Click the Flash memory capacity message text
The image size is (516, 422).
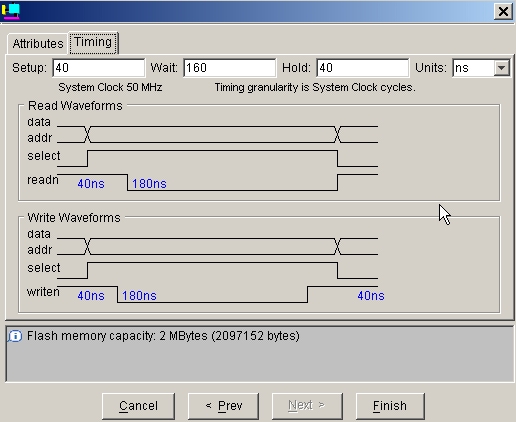coord(163,336)
